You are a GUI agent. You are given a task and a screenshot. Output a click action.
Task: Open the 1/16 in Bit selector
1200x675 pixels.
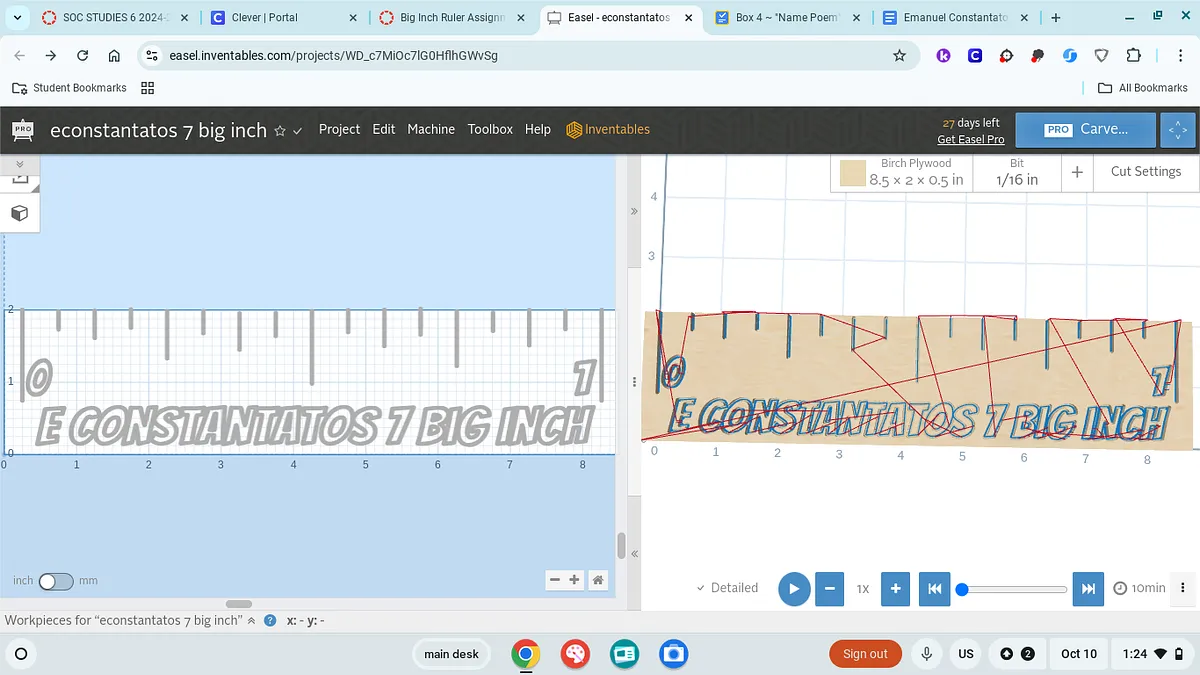[1016, 172]
